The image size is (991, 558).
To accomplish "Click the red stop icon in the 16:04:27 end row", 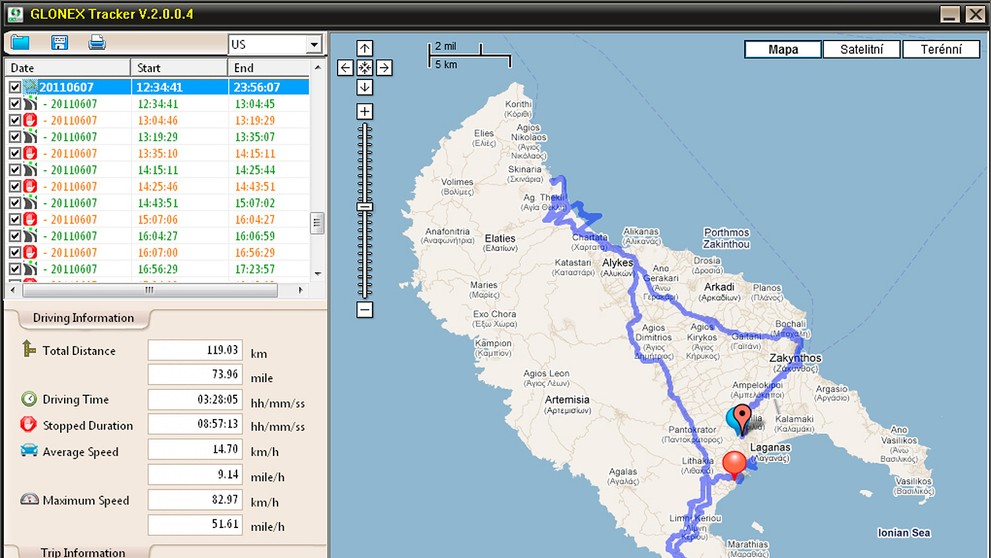I will click(x=30, y=219).
